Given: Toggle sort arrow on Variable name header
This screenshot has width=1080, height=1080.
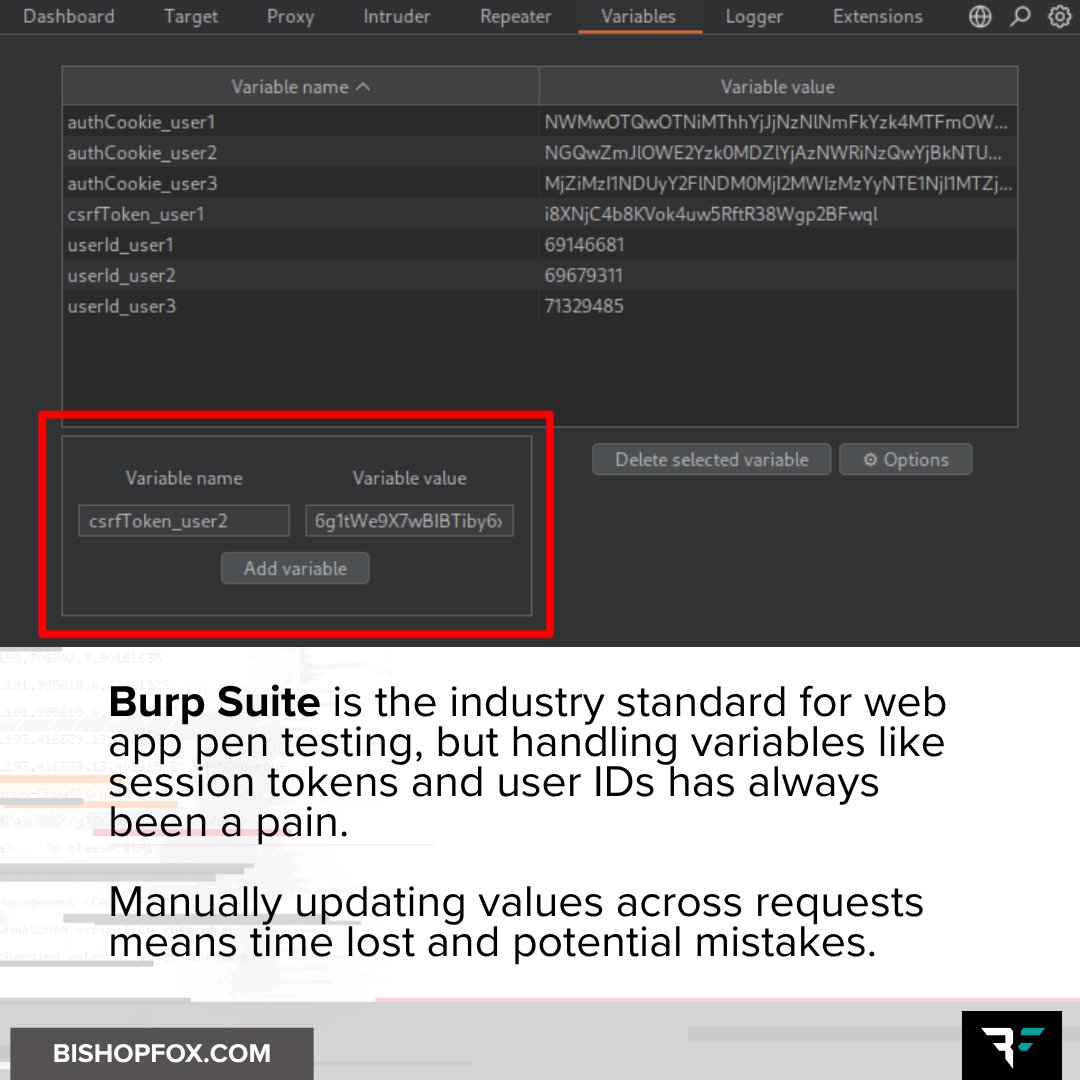Looking at the screenshot, I should point(364,87).
